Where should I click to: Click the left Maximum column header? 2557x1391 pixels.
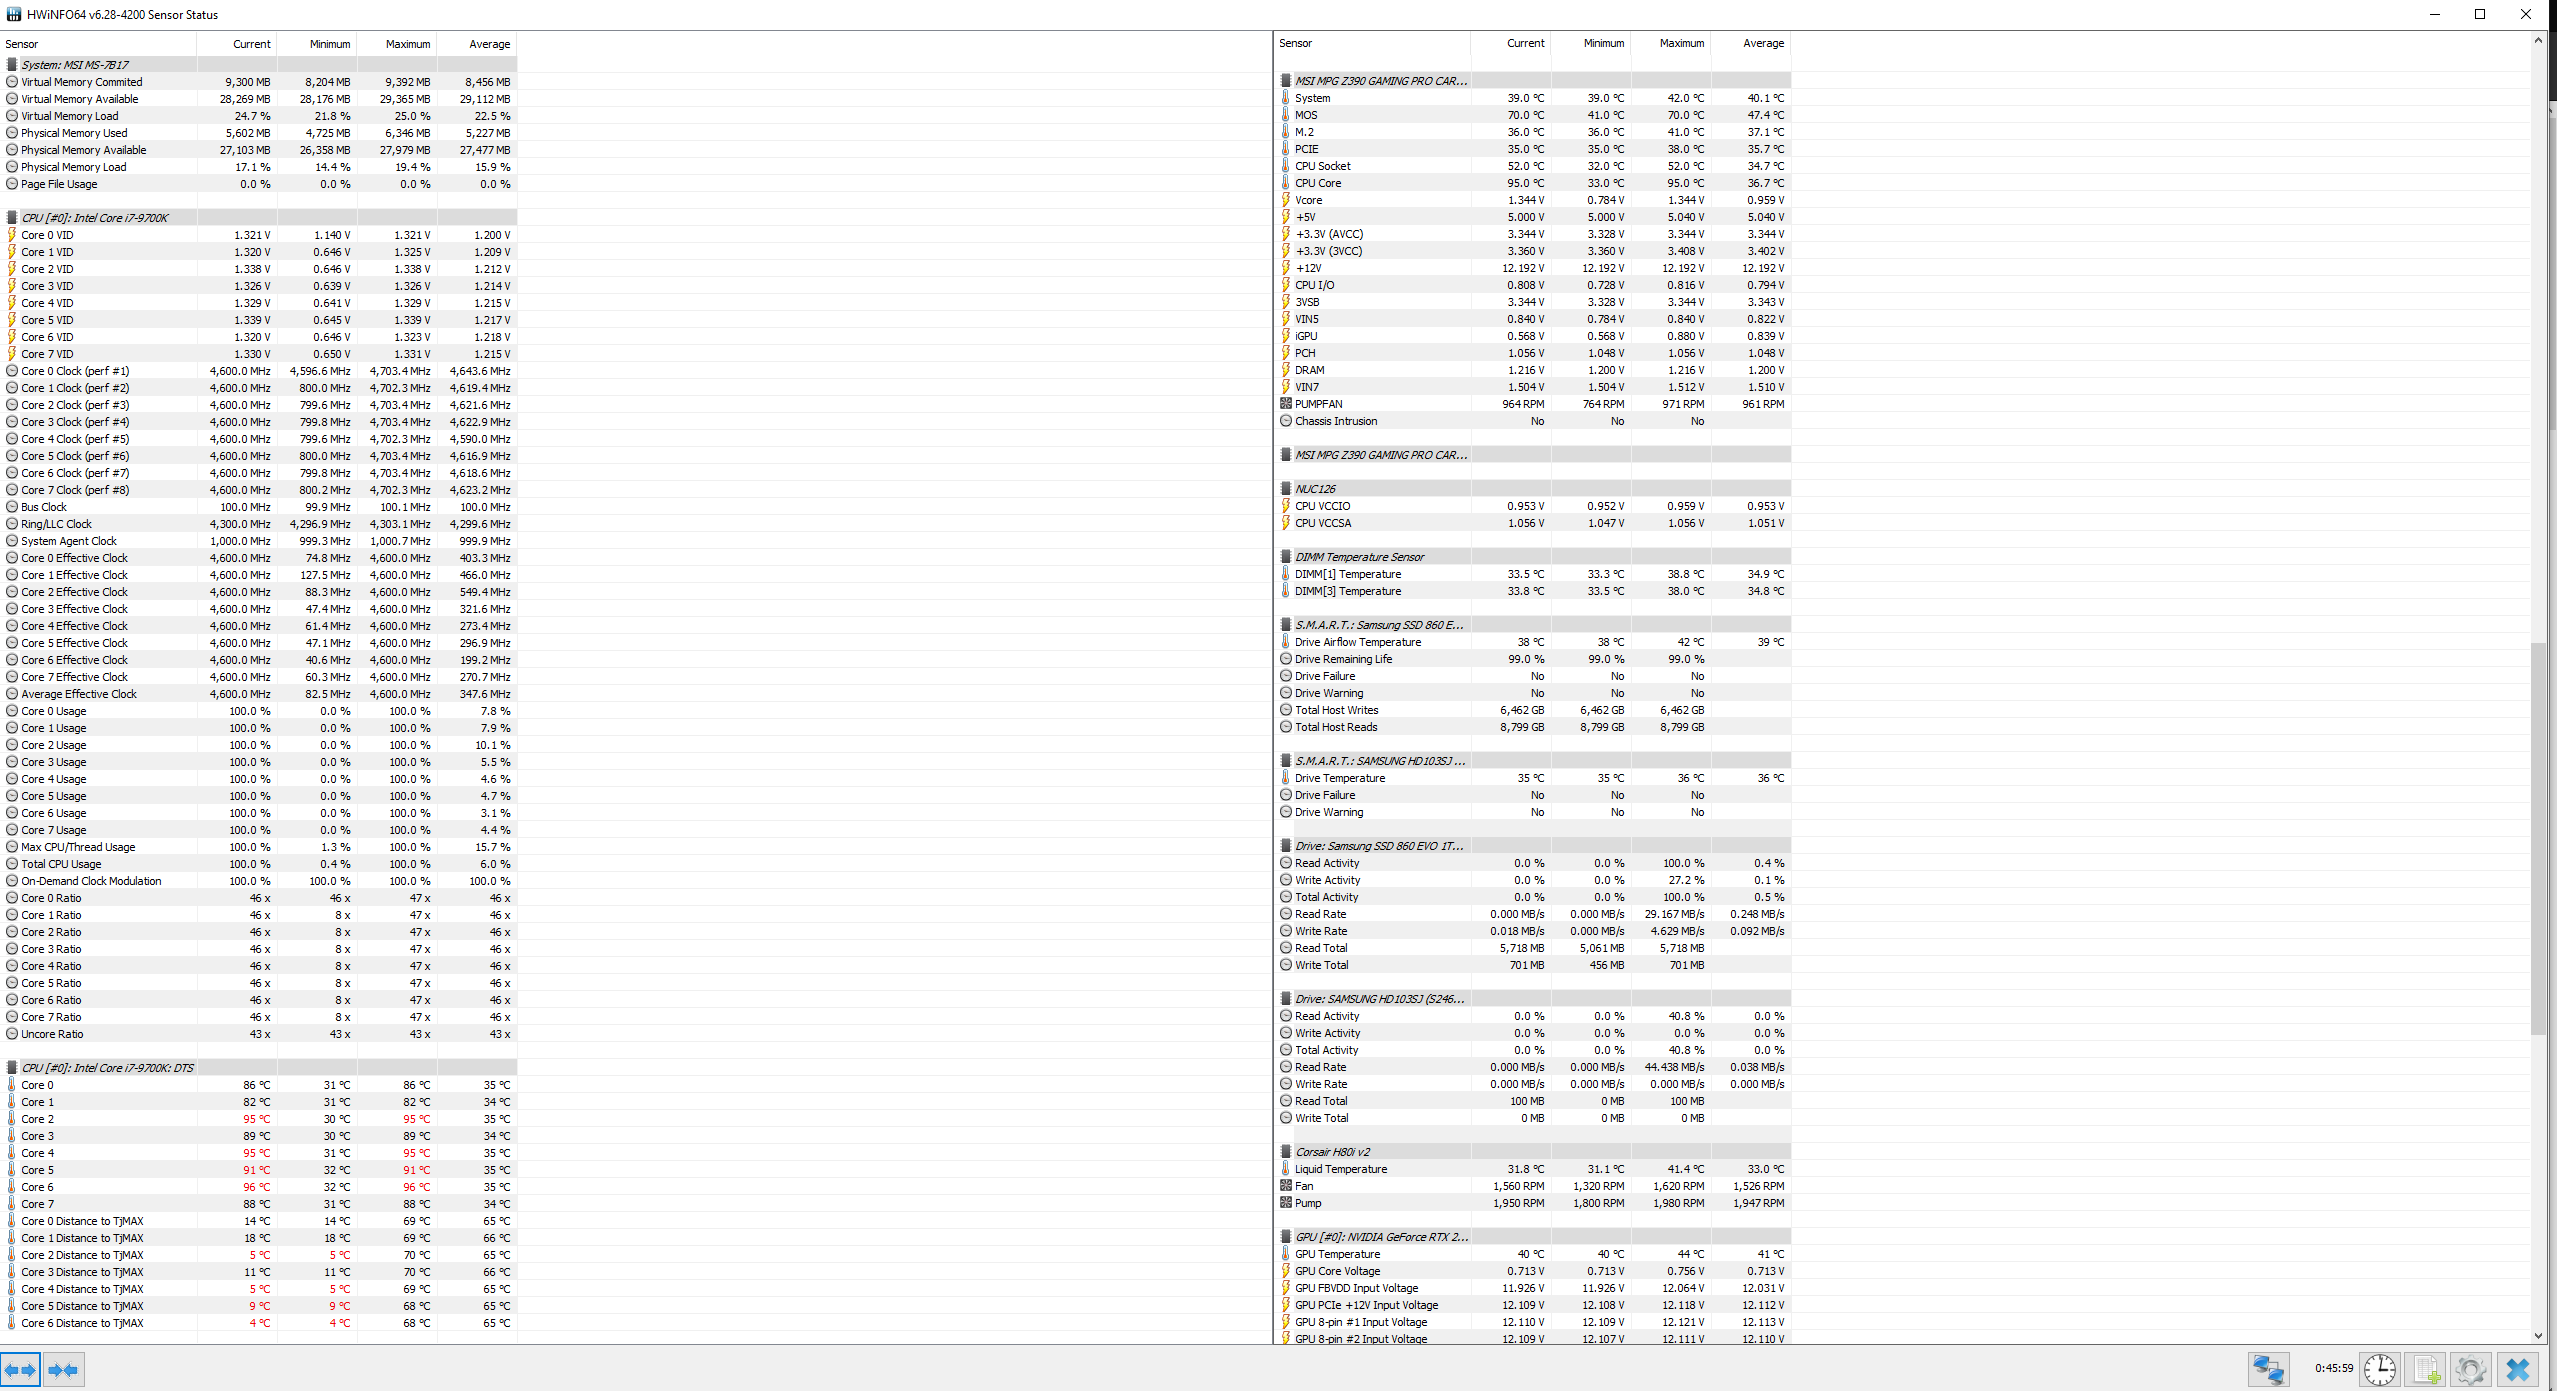[x=408, y=44]
